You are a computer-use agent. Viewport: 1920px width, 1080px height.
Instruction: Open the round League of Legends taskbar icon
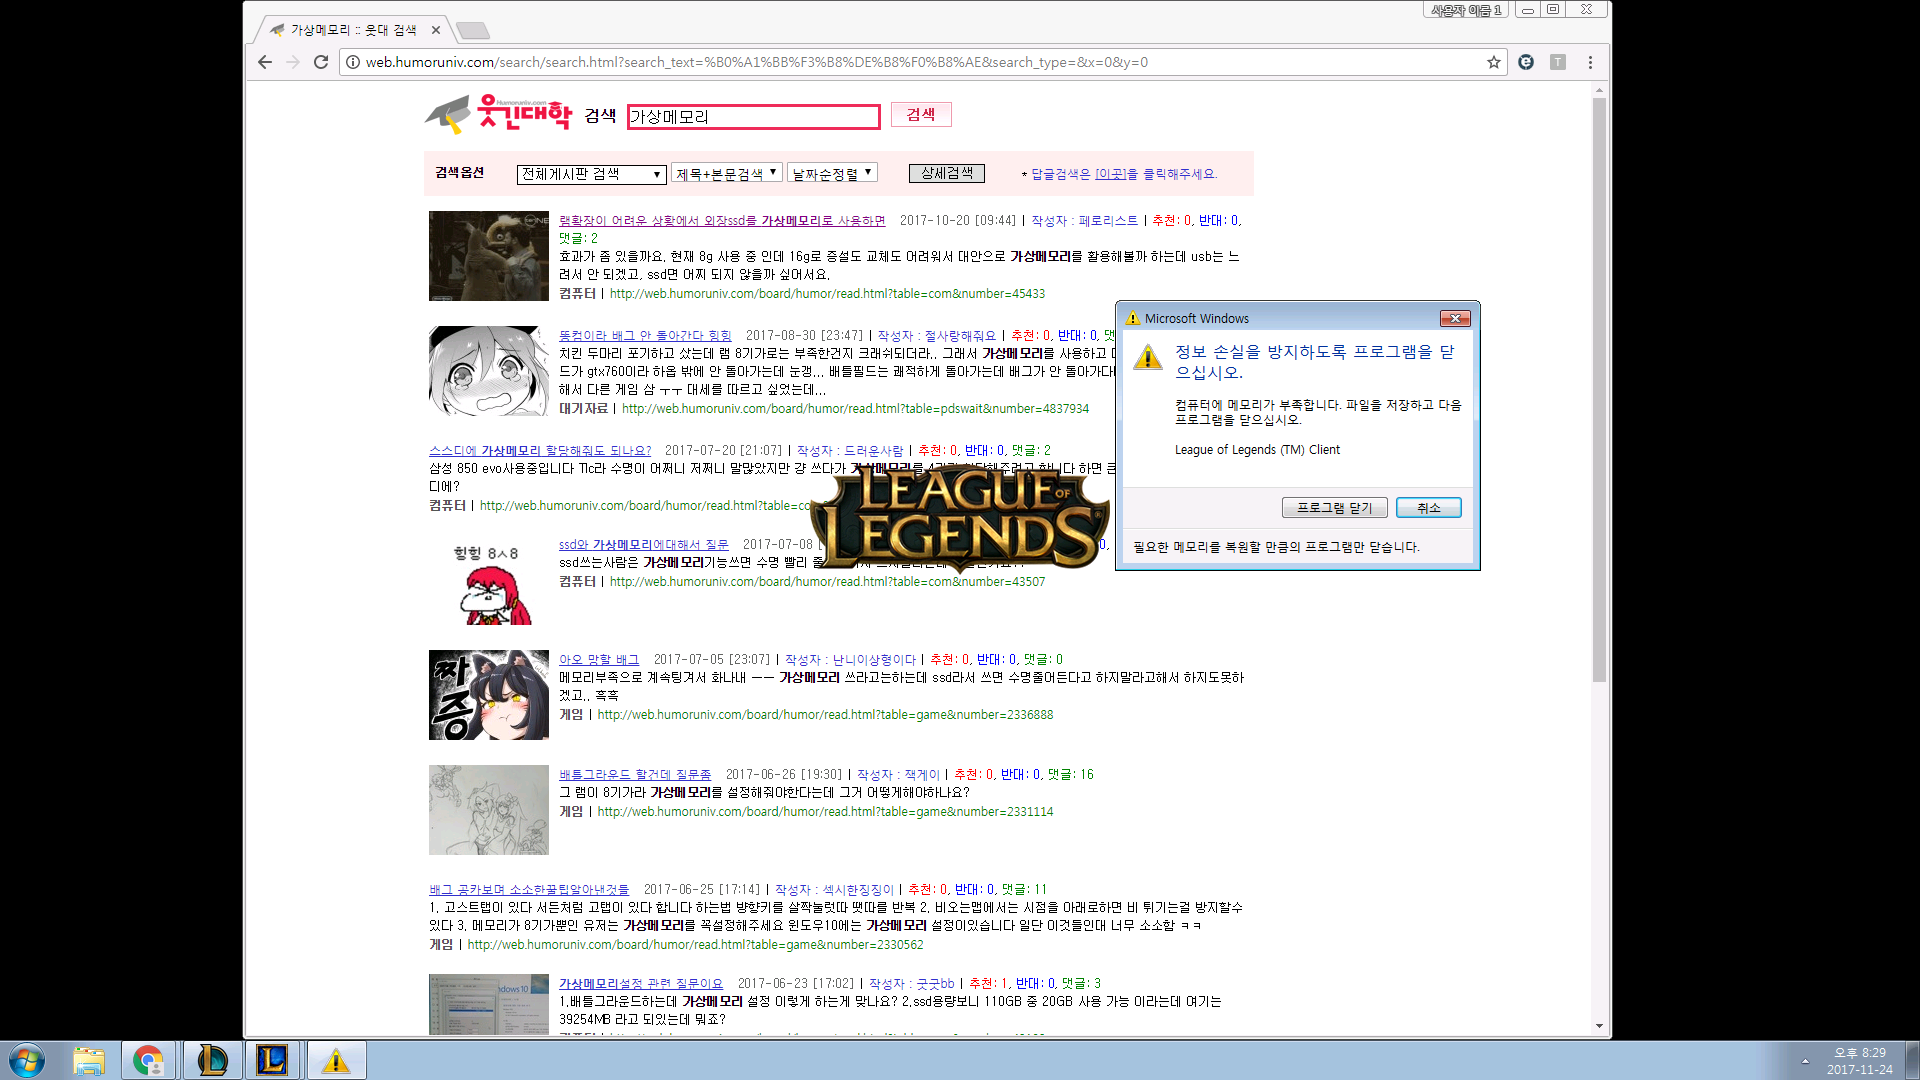(x=212, y=1060)
